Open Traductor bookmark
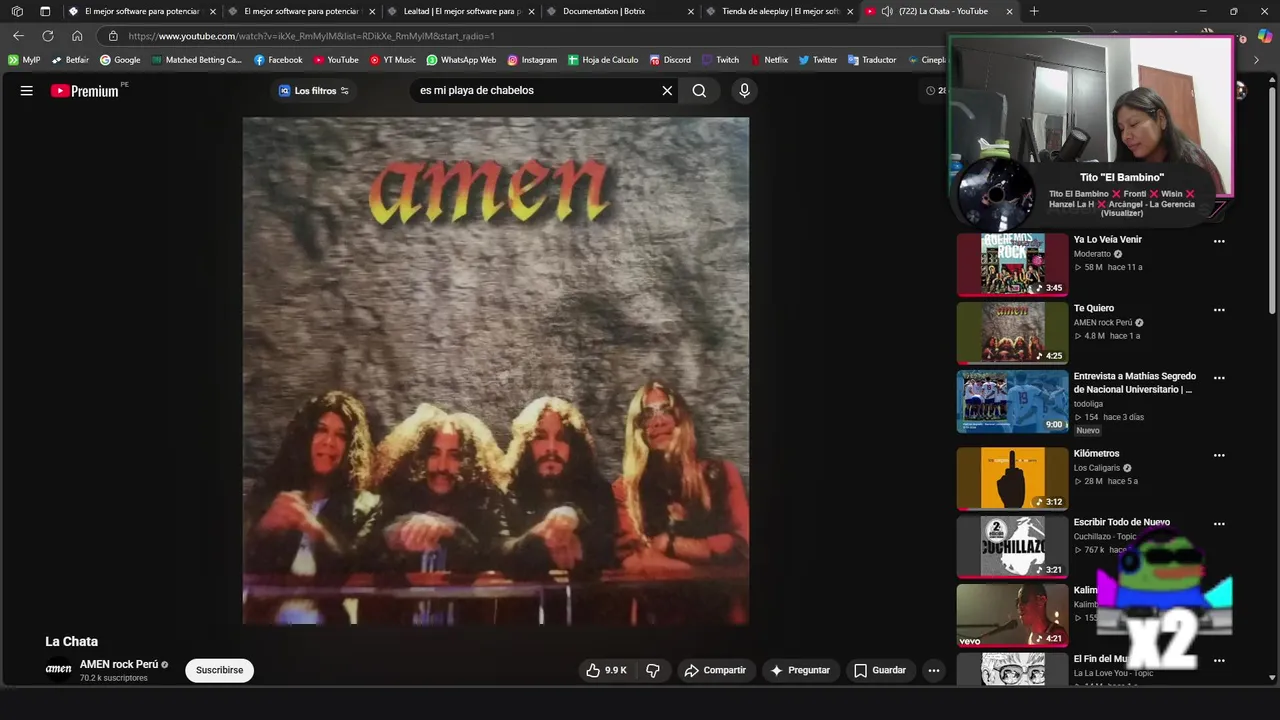 tap(872, 60)
